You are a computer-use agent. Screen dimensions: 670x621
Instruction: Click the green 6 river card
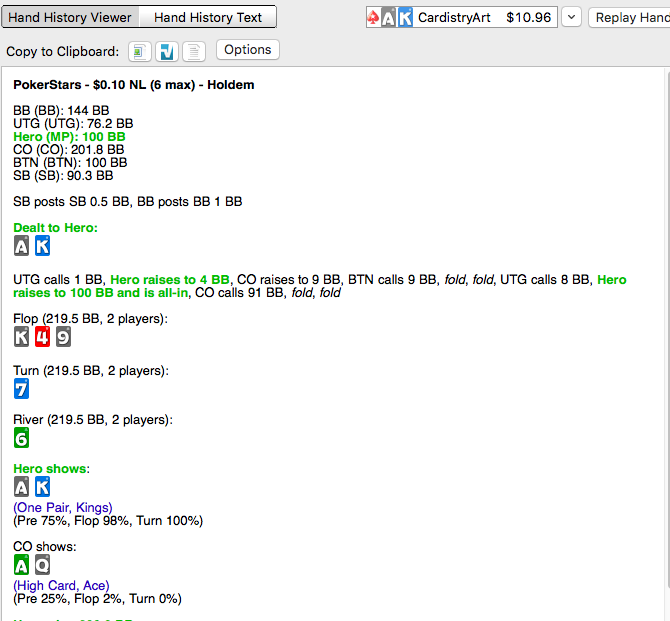(21, 438)
